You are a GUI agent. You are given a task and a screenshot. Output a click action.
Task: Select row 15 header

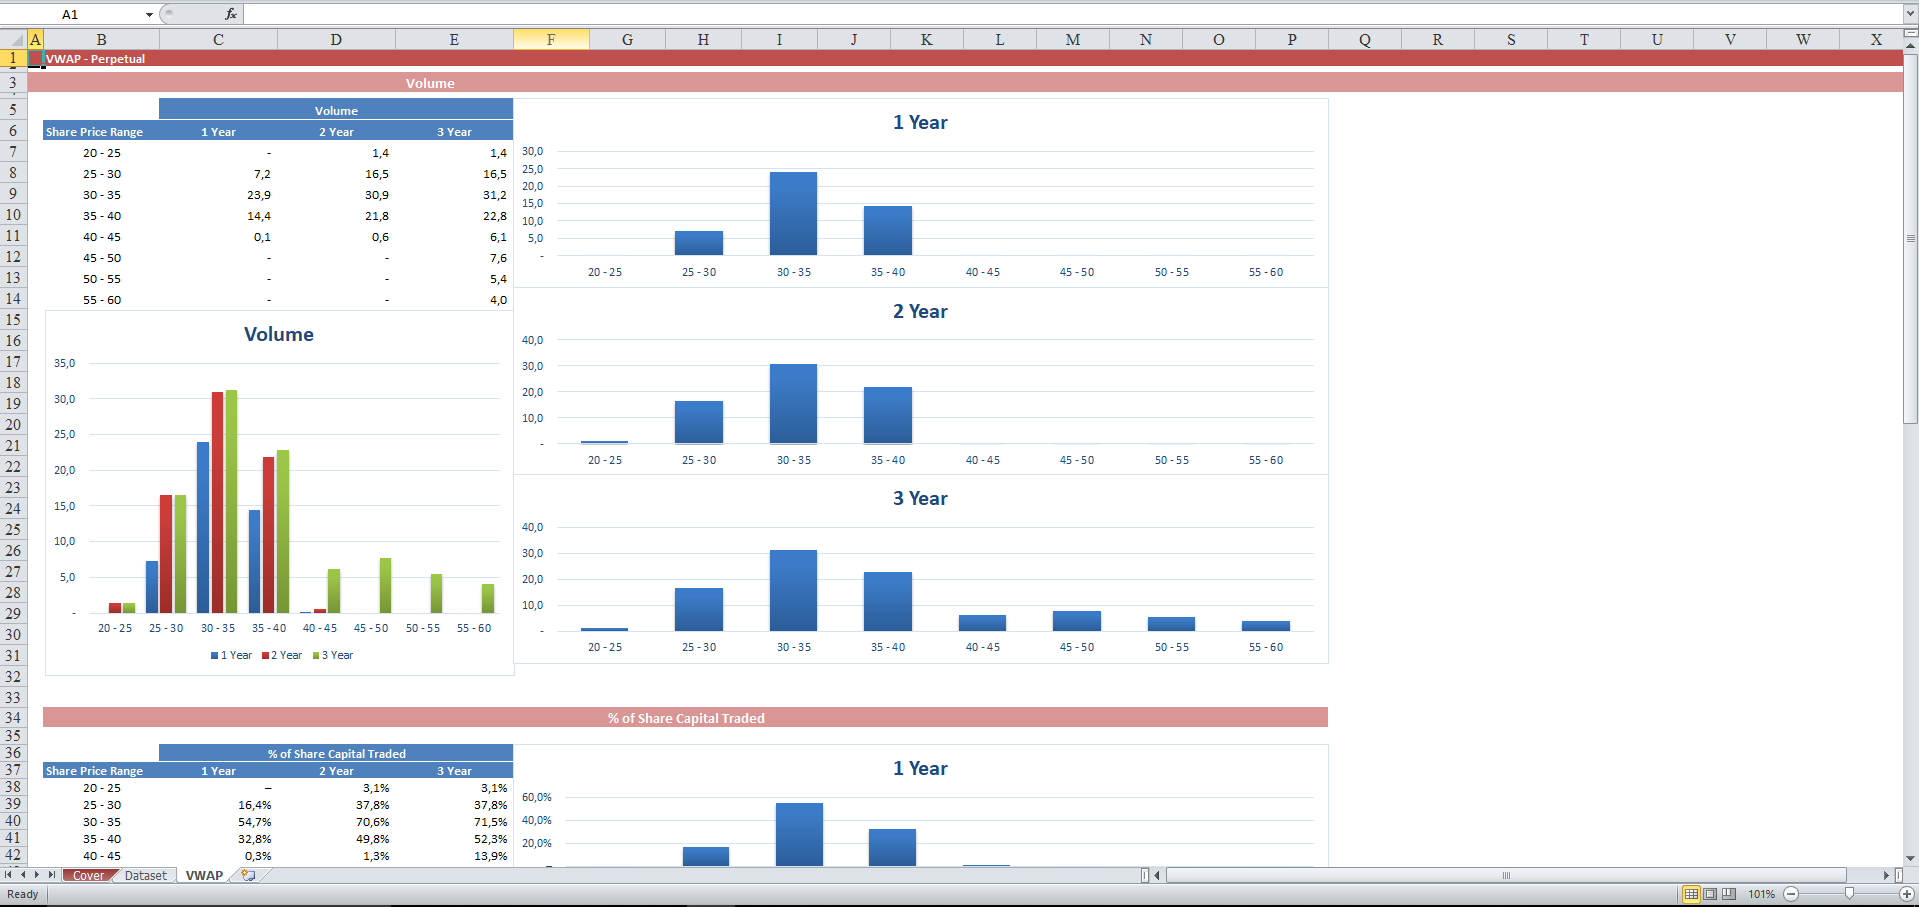pyautogui.click(x=13, y=320)
